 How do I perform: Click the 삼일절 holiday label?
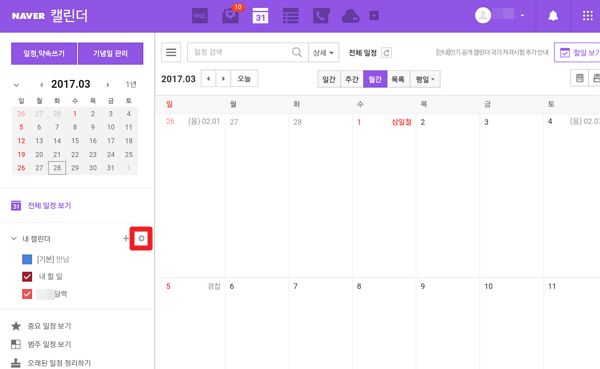click(401, 122)
